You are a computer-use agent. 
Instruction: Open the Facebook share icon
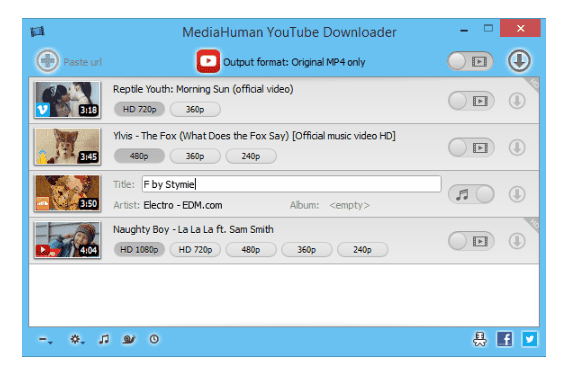(504, 339)
